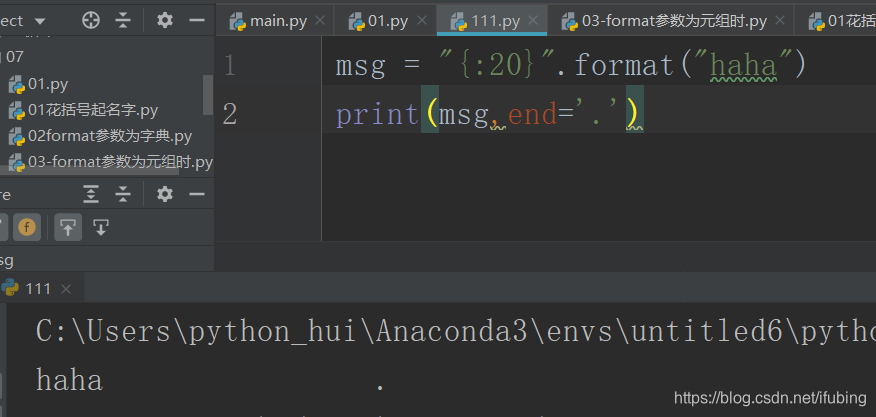
Task: Toggle autoscroll from source arrow-down icon
Action: coord(101,228)
